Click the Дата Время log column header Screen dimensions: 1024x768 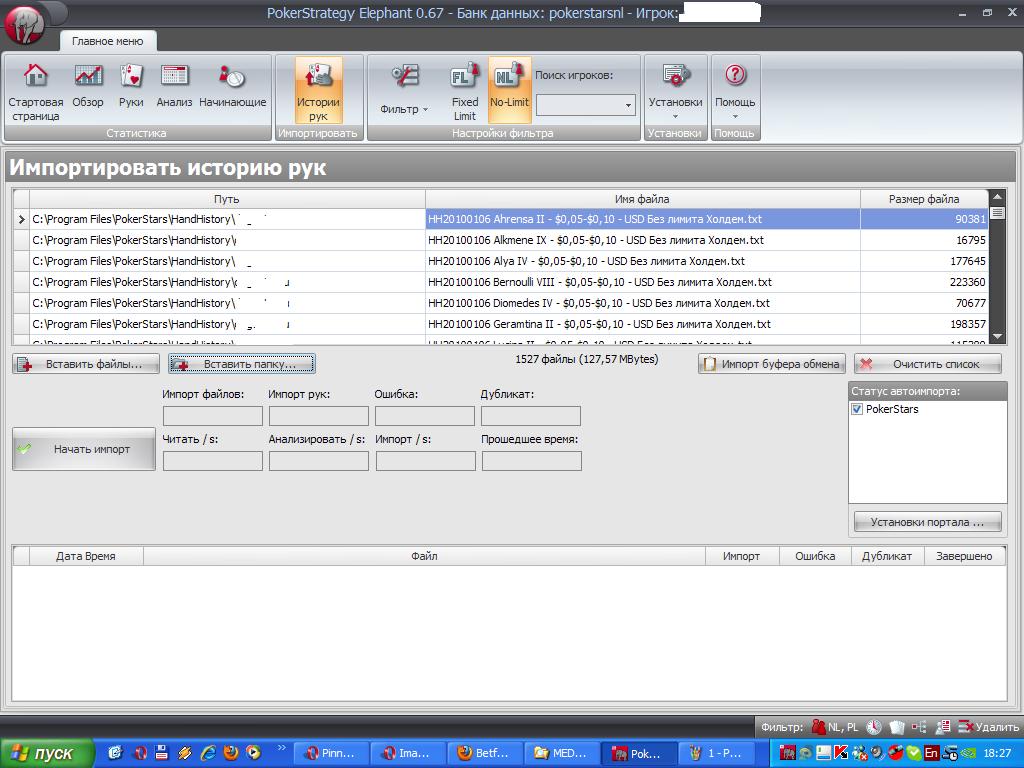[86, 556]
